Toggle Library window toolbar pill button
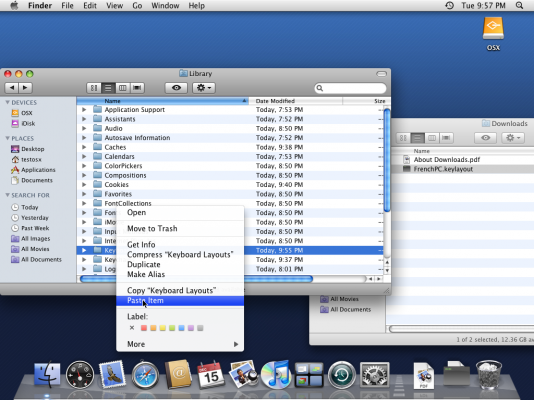Viewport: 534px width, 400px height. tap(381, 74)
